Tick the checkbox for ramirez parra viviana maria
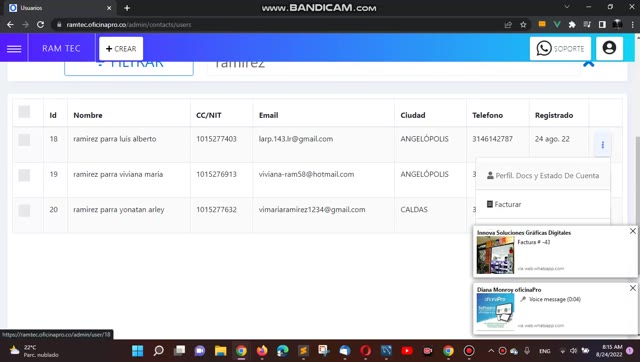Screen dimensions: 640x362 pos(24,175)
